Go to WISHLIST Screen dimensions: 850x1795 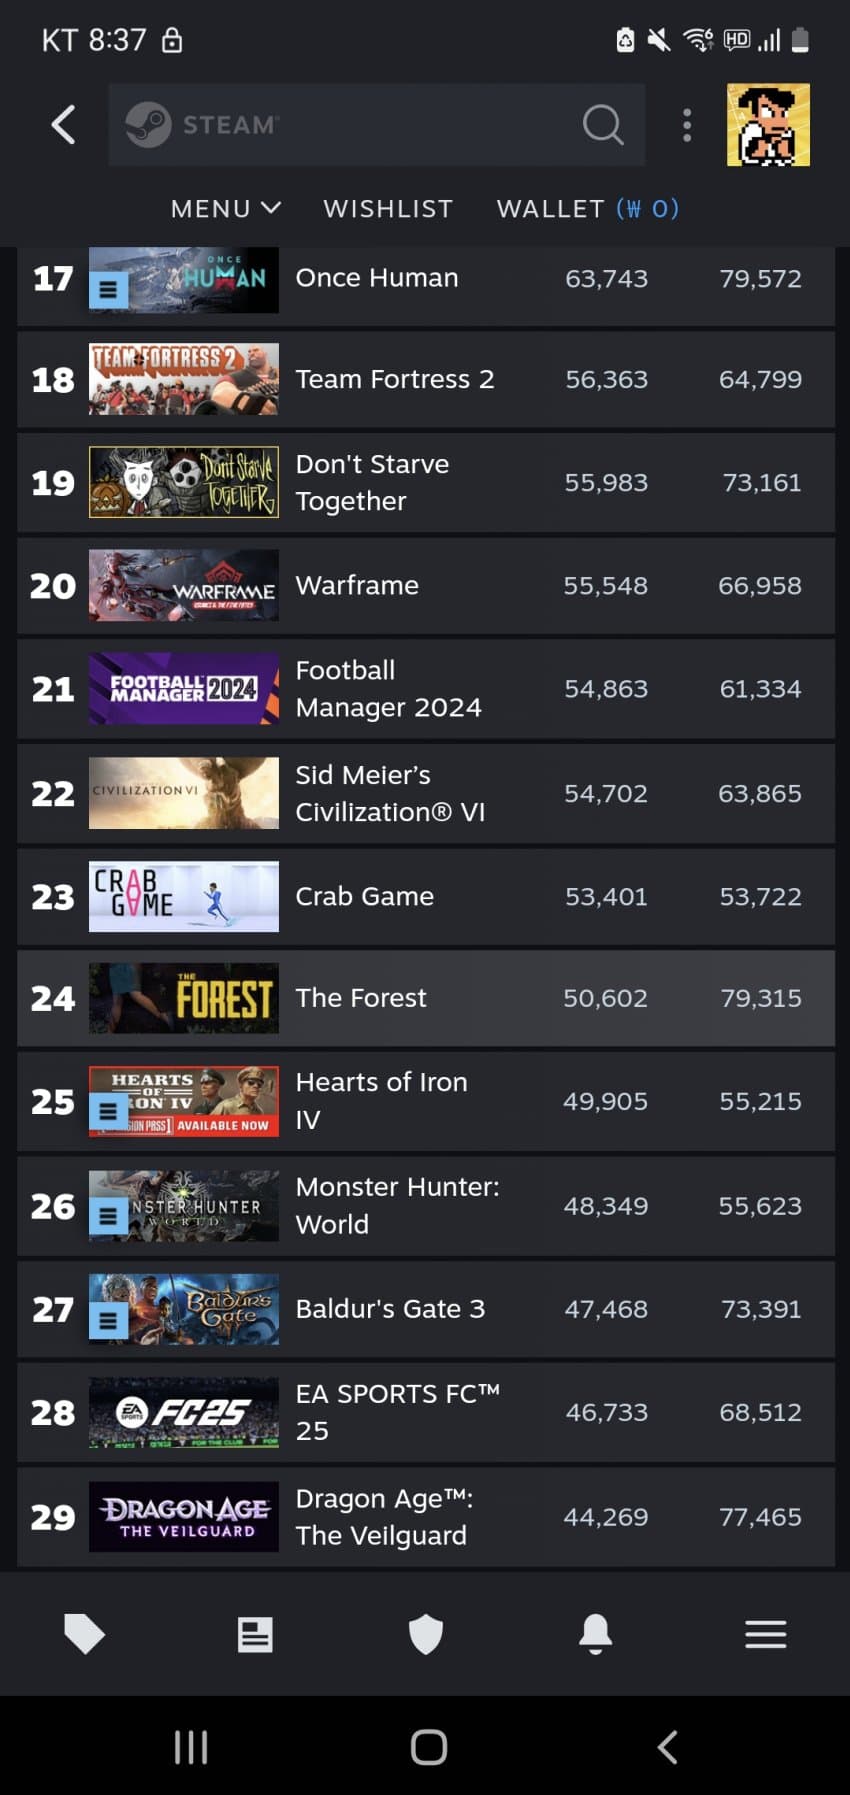[388, 208]
